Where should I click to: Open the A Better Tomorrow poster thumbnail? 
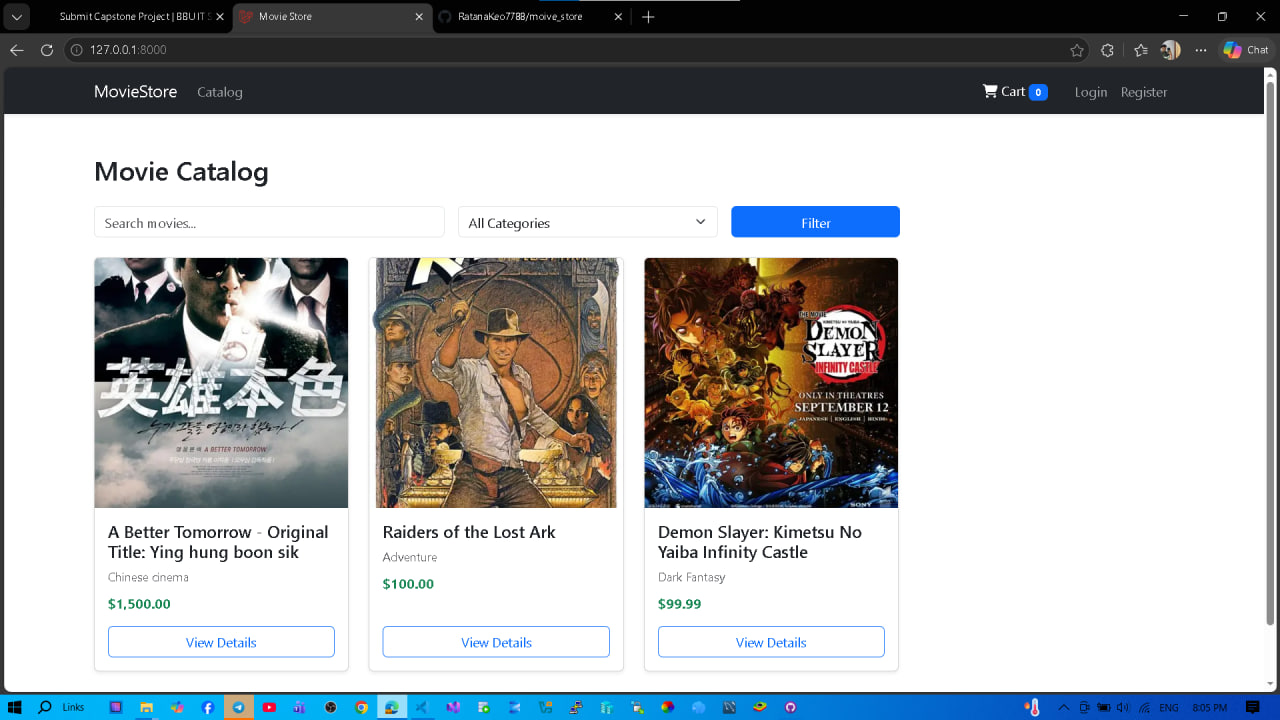(x=221, y=383)
